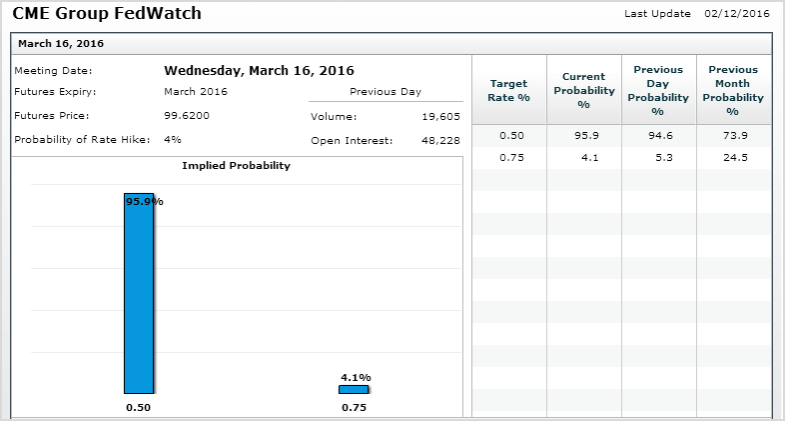The height and width of the screenshot is (421, 785).
Task: Click the 4.1% label above the bar
Action: click(x=356, y=377)
